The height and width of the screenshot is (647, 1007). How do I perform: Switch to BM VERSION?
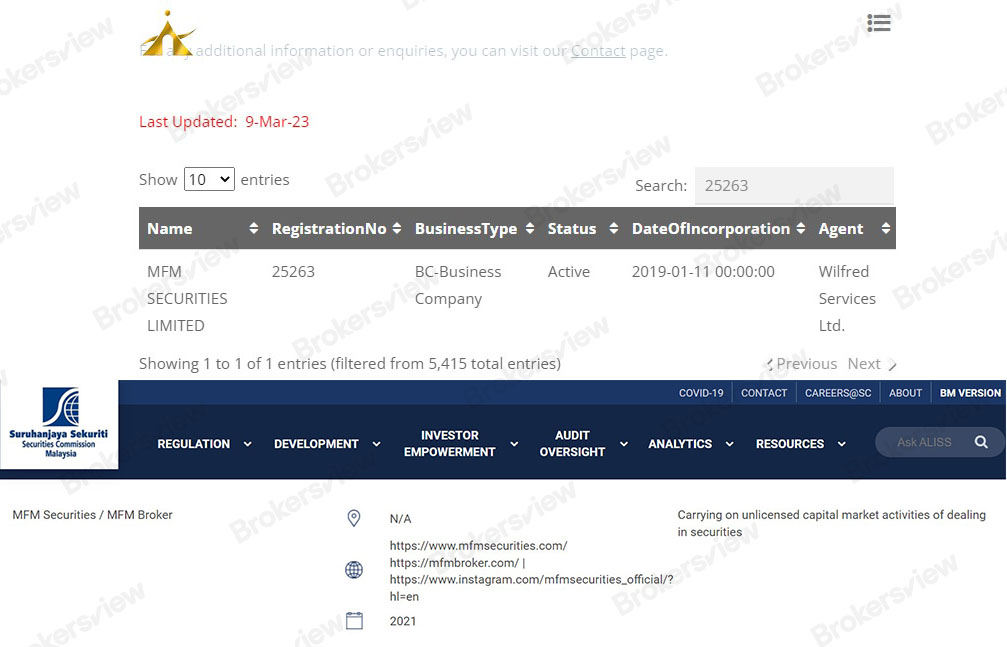click(970, 393)
